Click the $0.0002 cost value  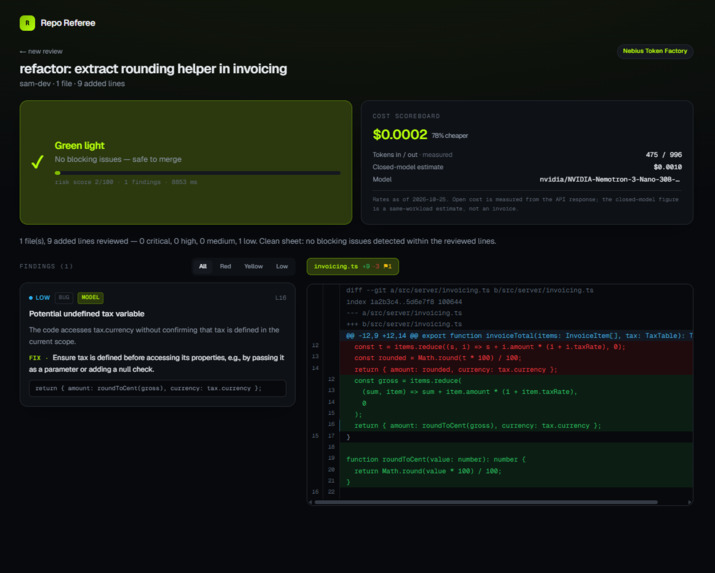point(400,134)
